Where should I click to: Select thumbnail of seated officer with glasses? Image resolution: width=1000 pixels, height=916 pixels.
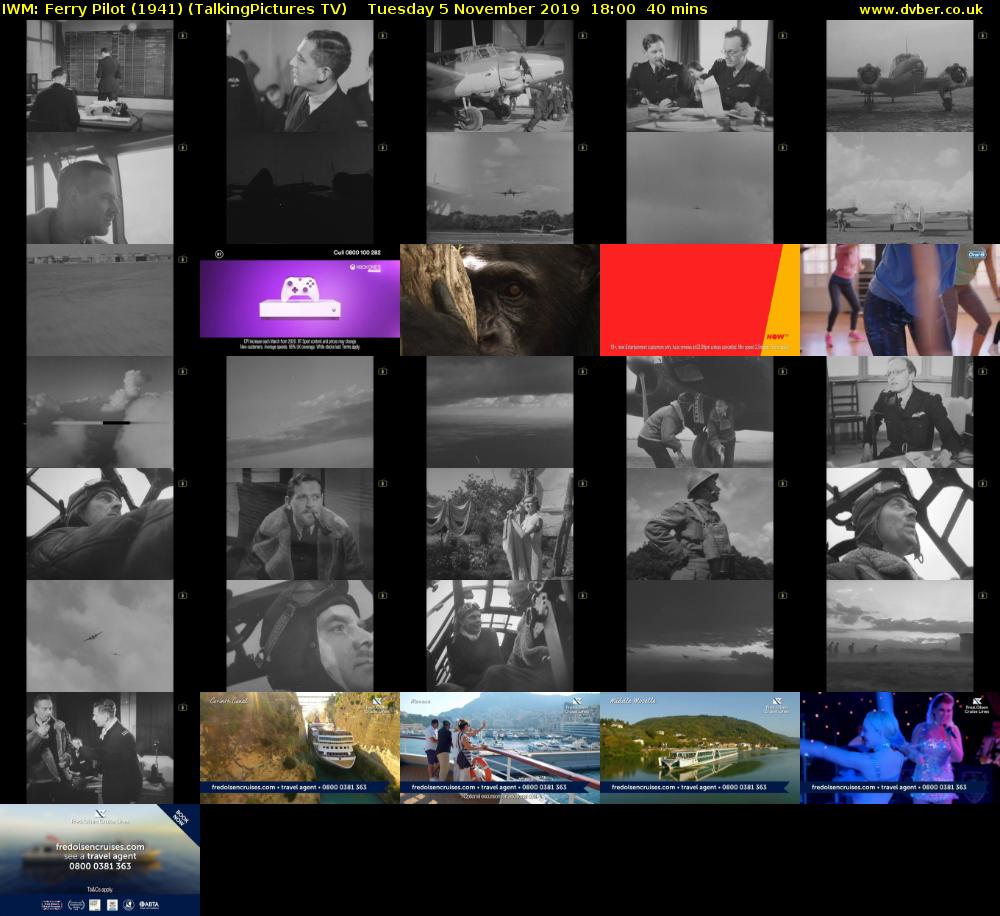click(900, 412)
